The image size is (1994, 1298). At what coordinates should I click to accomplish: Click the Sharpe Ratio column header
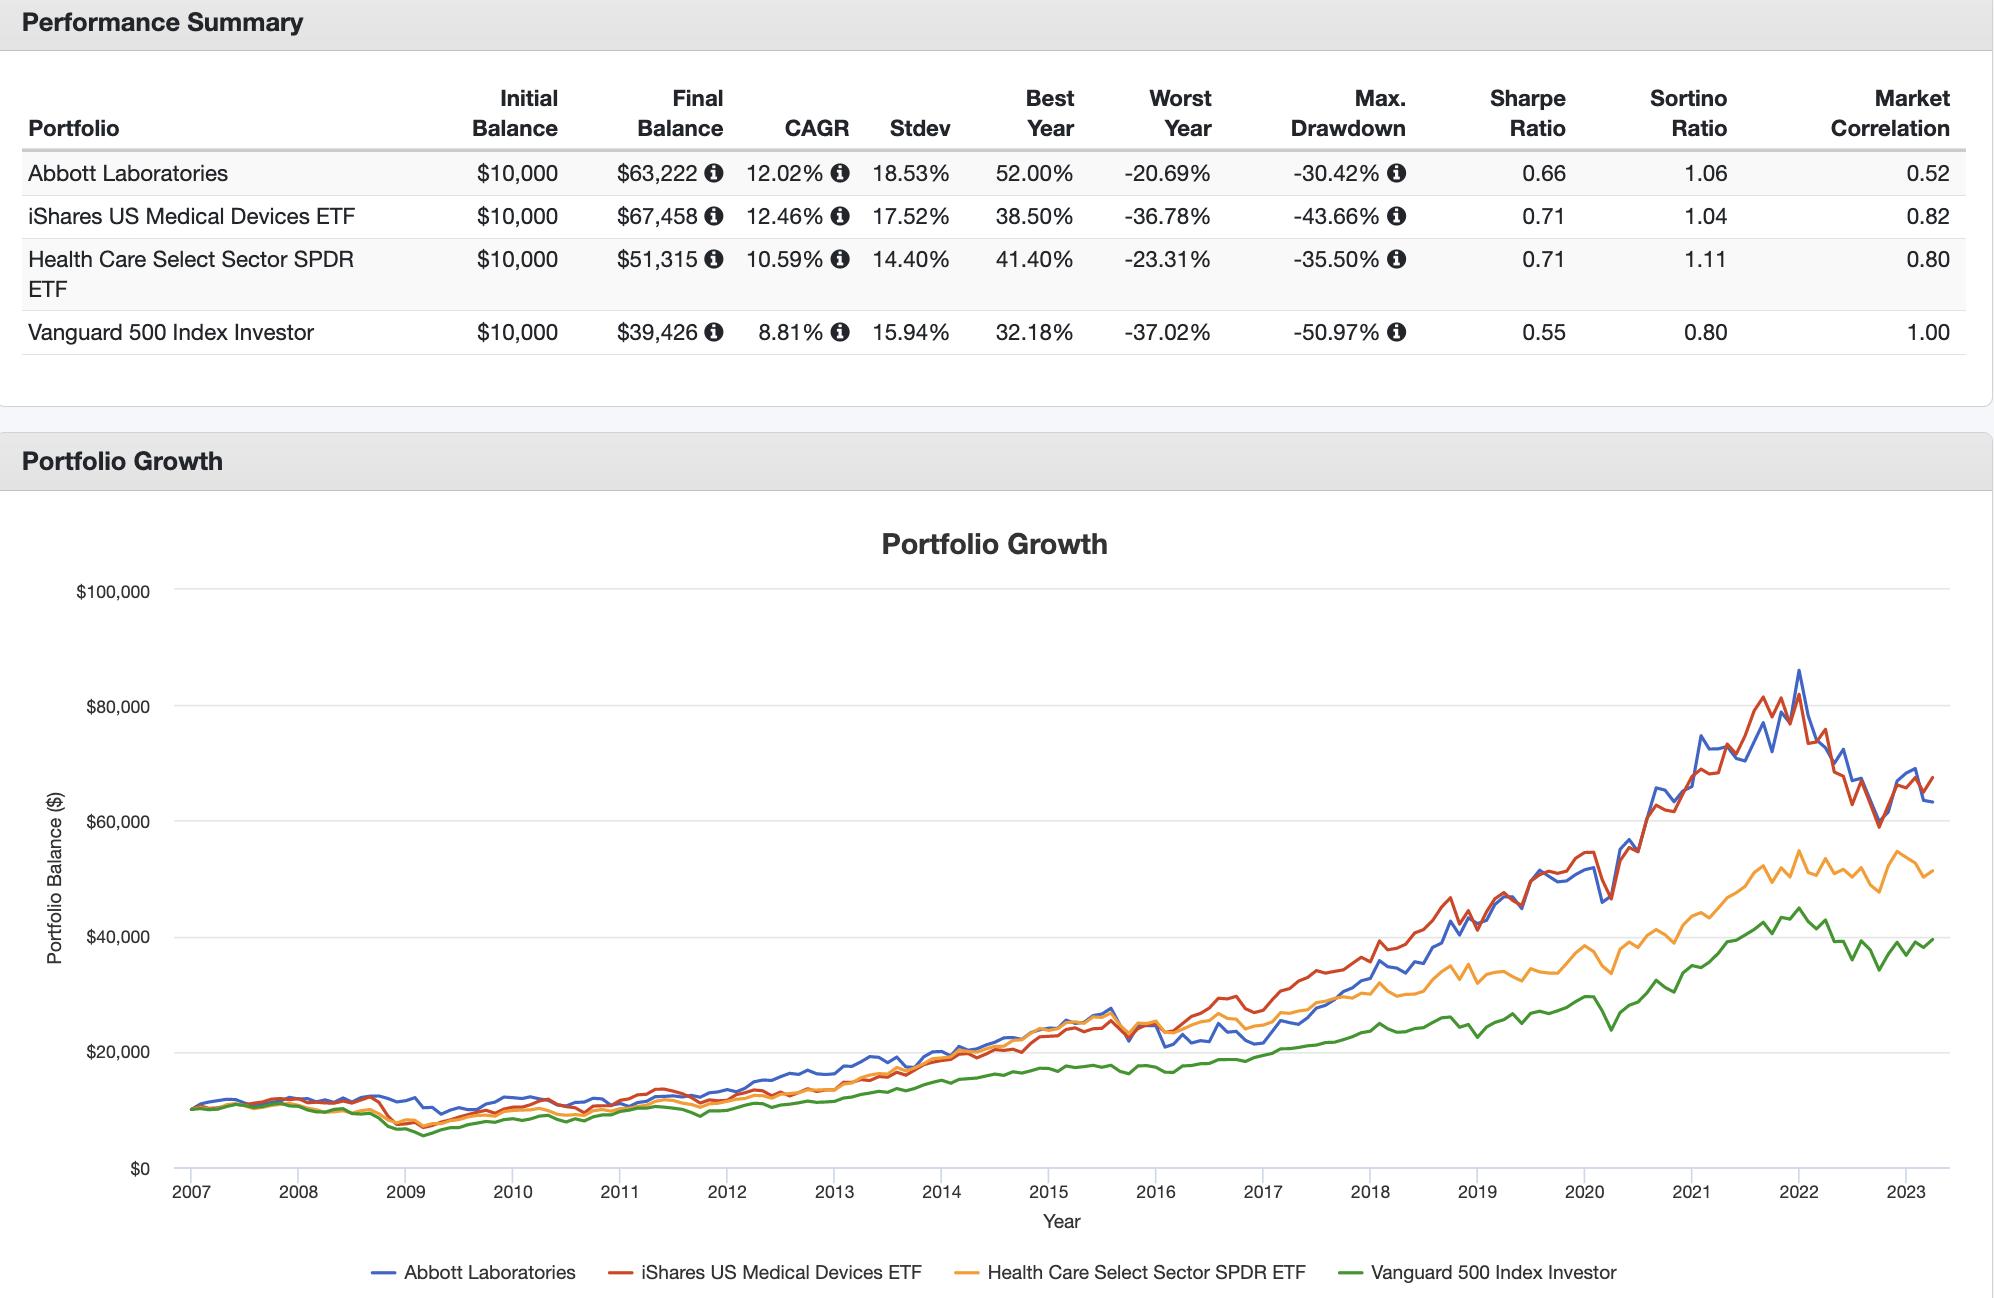coord(1527,113)
